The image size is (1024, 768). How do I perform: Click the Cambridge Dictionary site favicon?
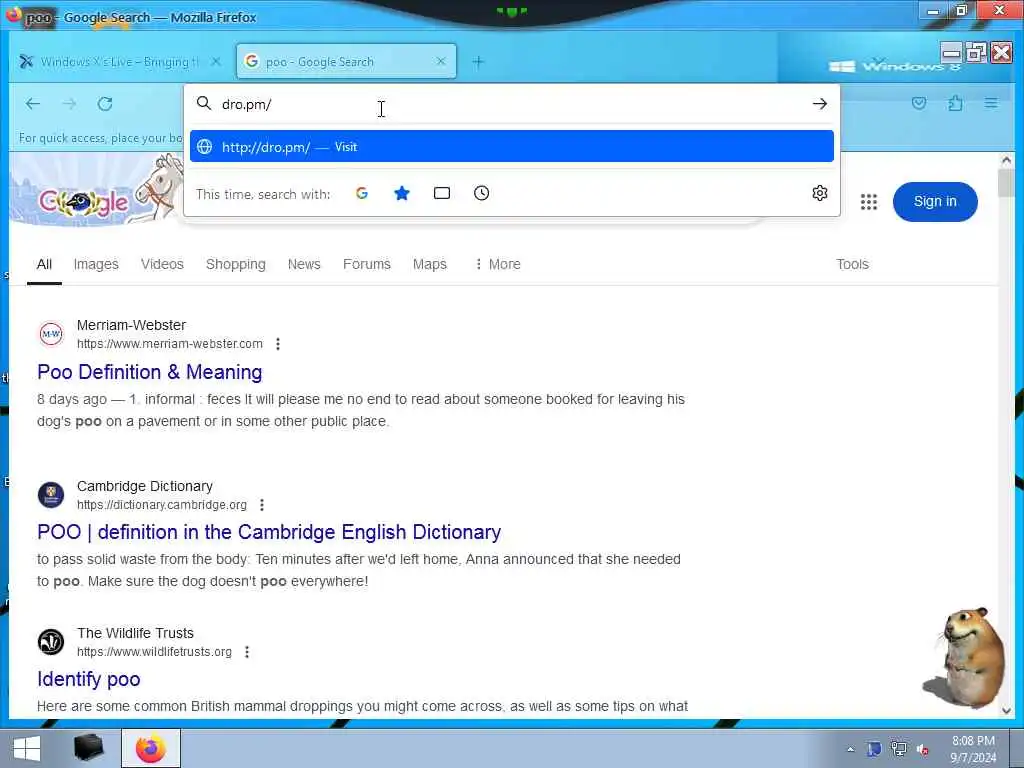[51, 495]
